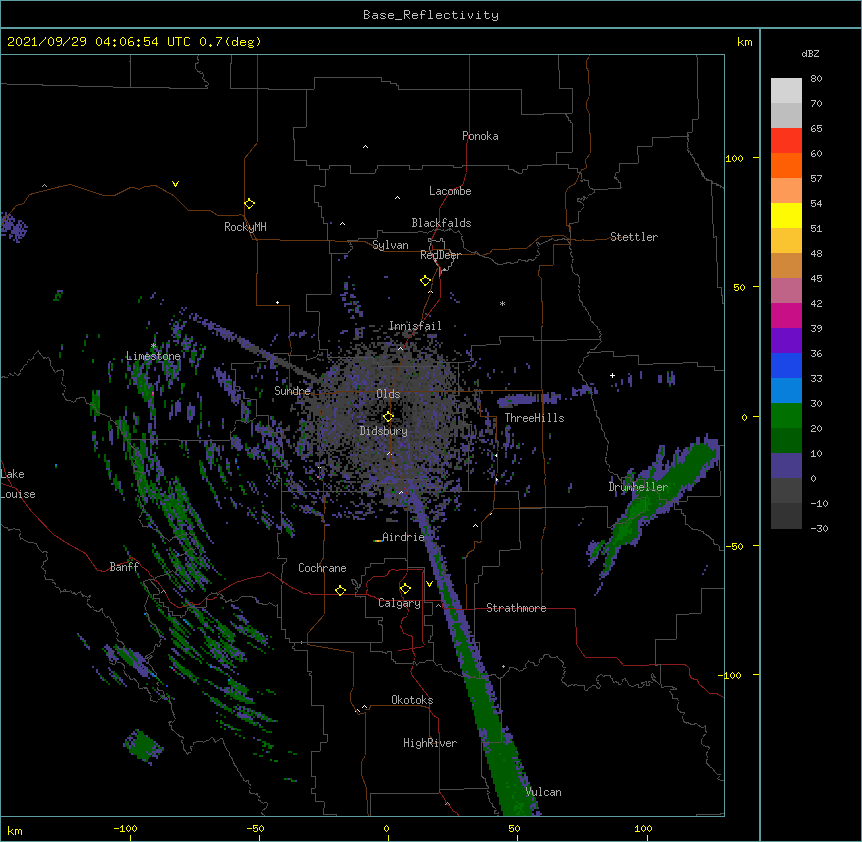862x842 pixels.
Task: Click the yellow diamond marker below Cochrane
Action: [340, 590]
